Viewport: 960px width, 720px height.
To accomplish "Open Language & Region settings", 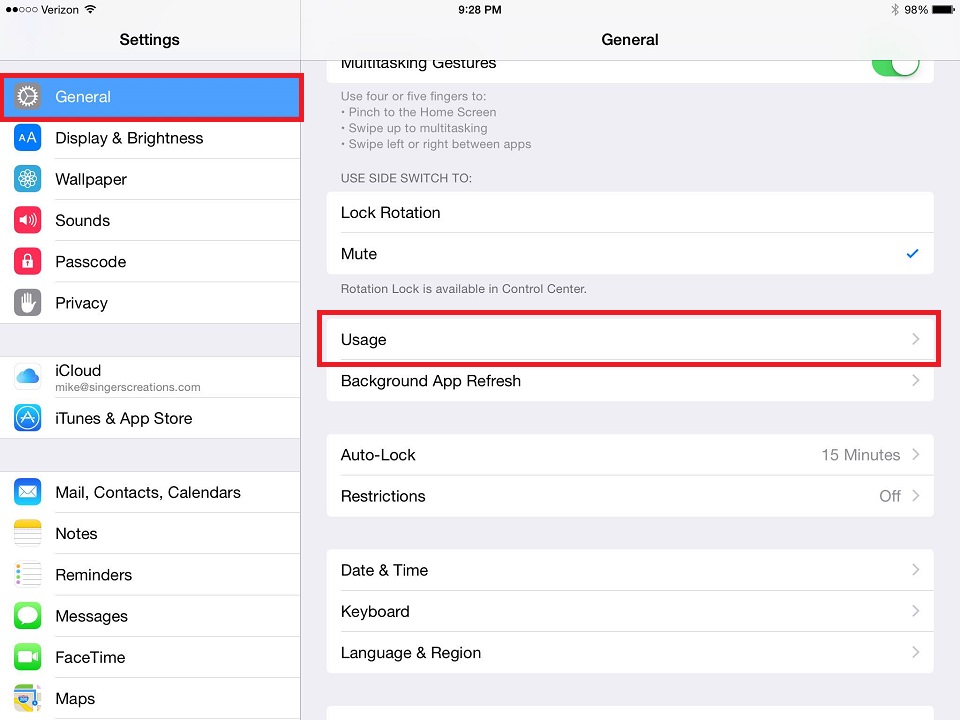I will coord(630,653).
